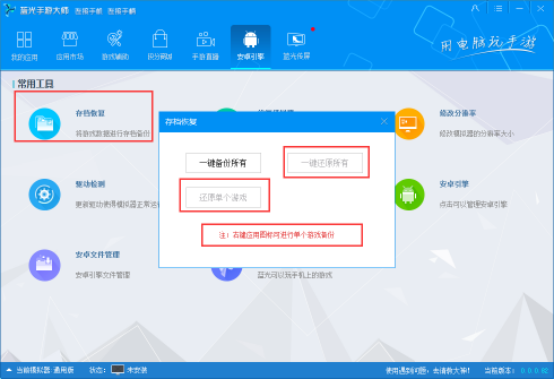Open the shopping bag tab
The height and width of the screenshot is (379, 554).
click(160, 46)
